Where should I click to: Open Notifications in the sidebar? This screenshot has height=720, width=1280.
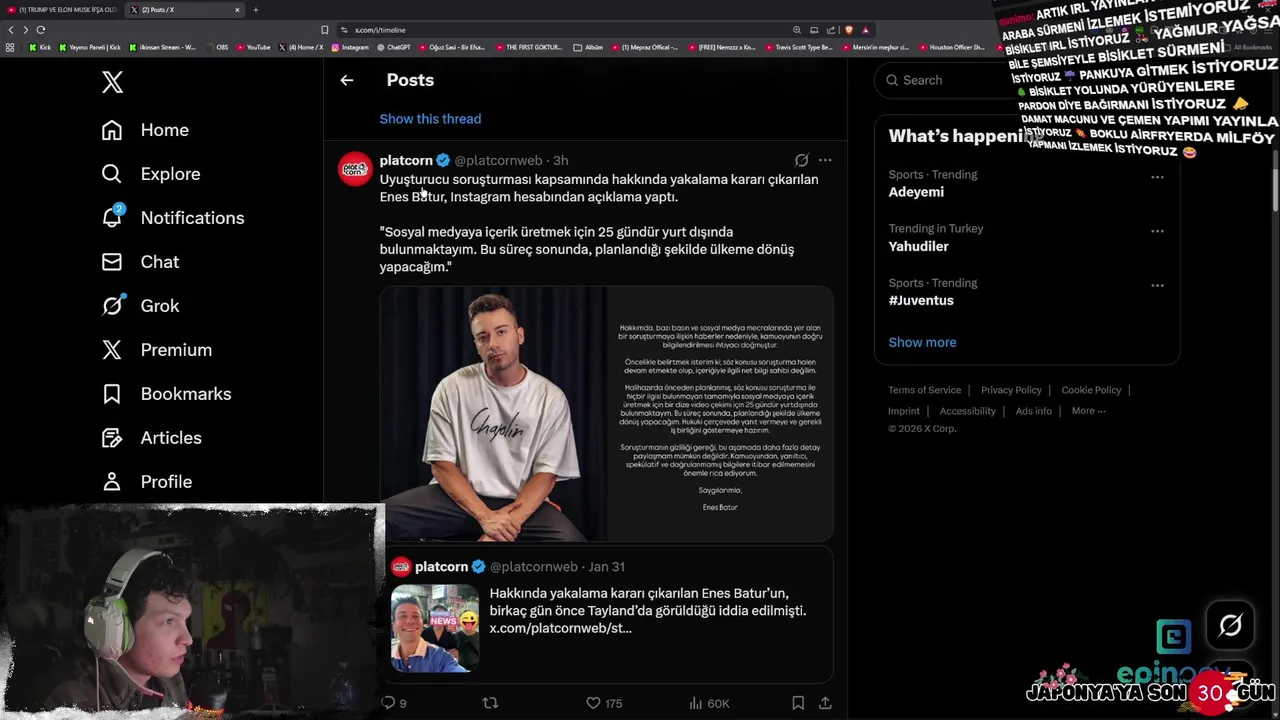coord(173,218)
